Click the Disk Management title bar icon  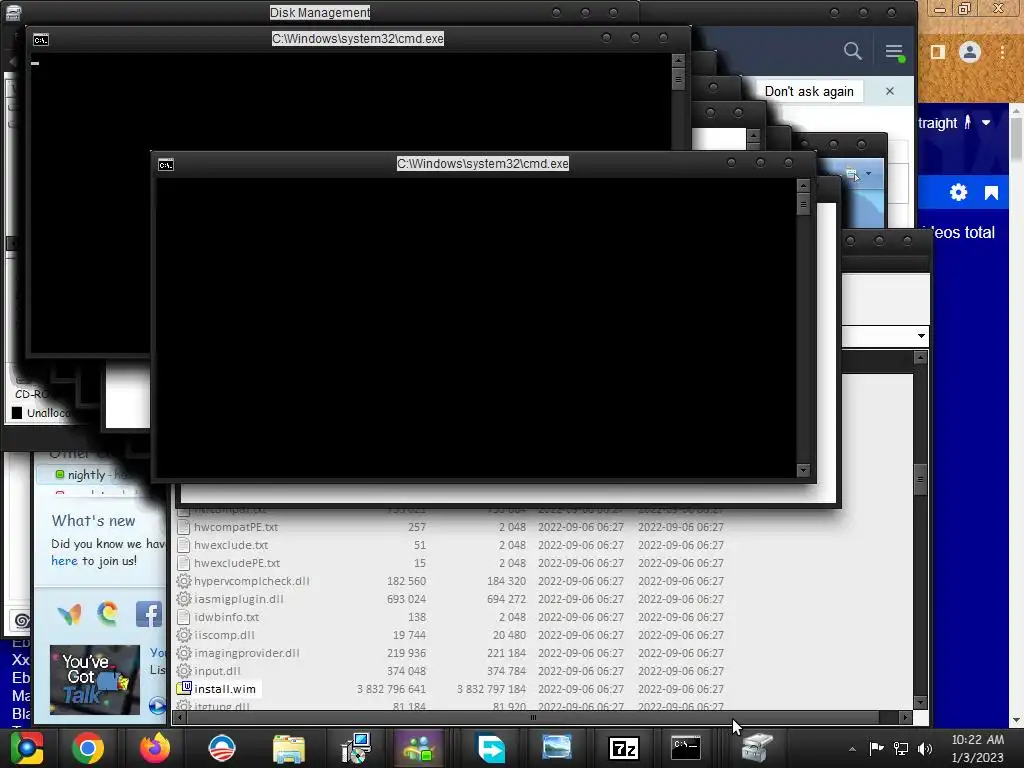13,12
